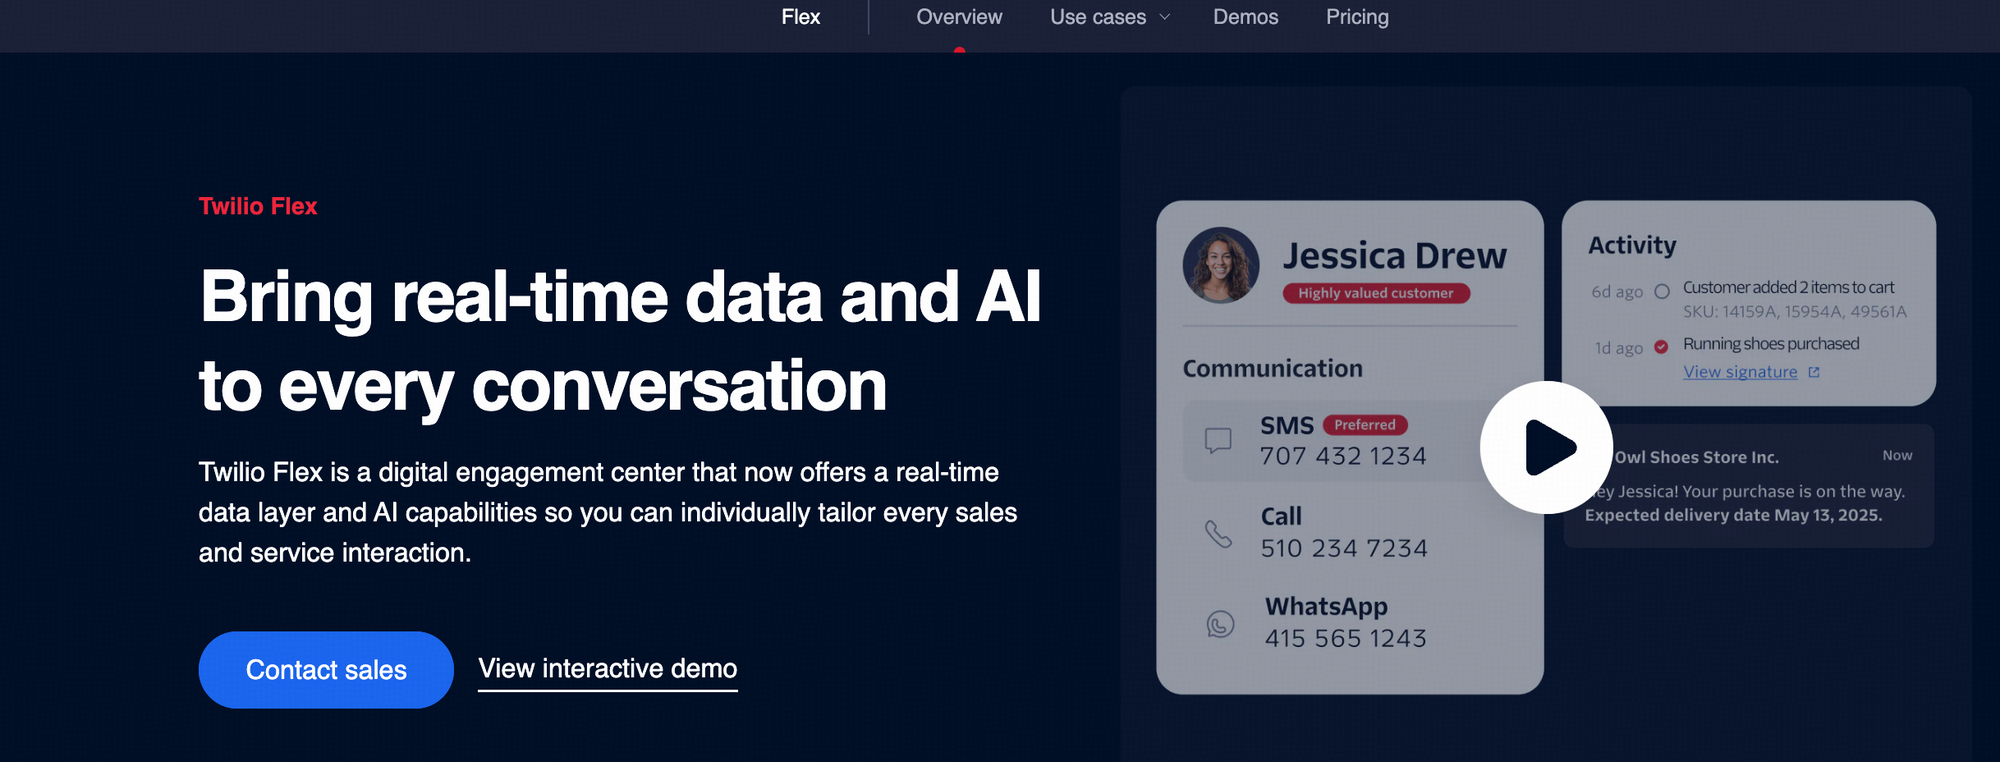The image size is (2000, 762).
Task: Click the 1d ago timestamp
Action: pos(1619,348)
